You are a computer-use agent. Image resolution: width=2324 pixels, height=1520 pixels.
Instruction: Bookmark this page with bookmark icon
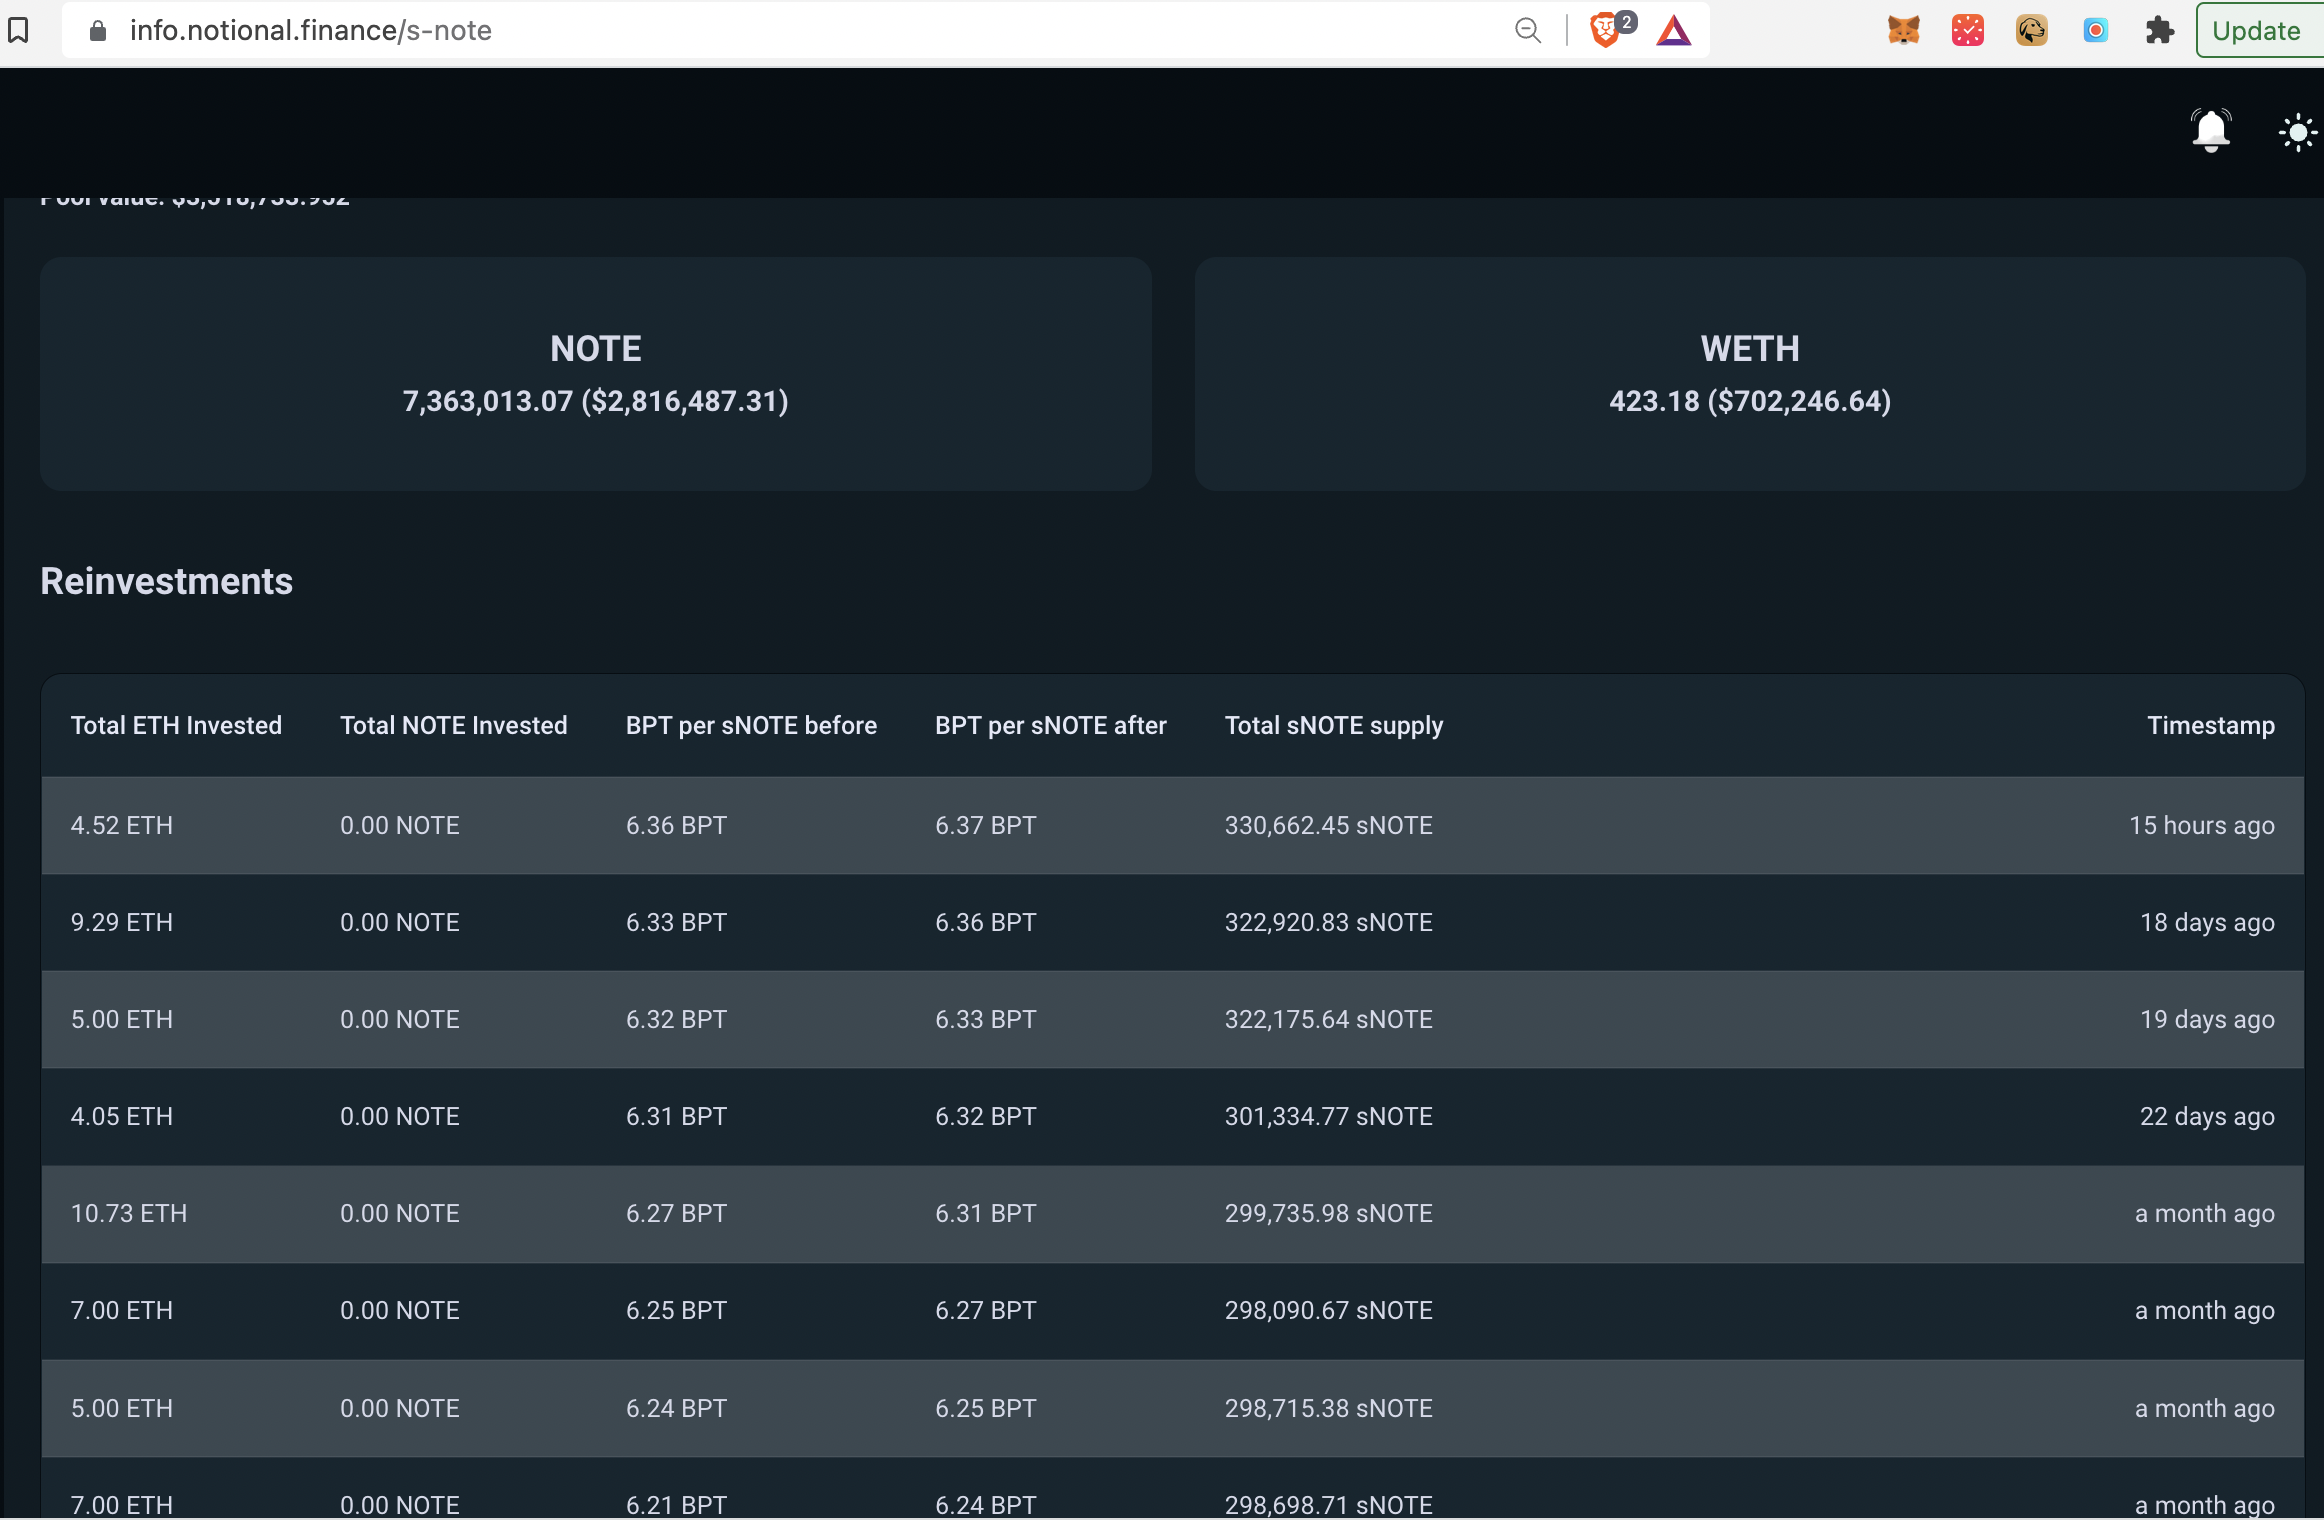[x=18, y=30]
